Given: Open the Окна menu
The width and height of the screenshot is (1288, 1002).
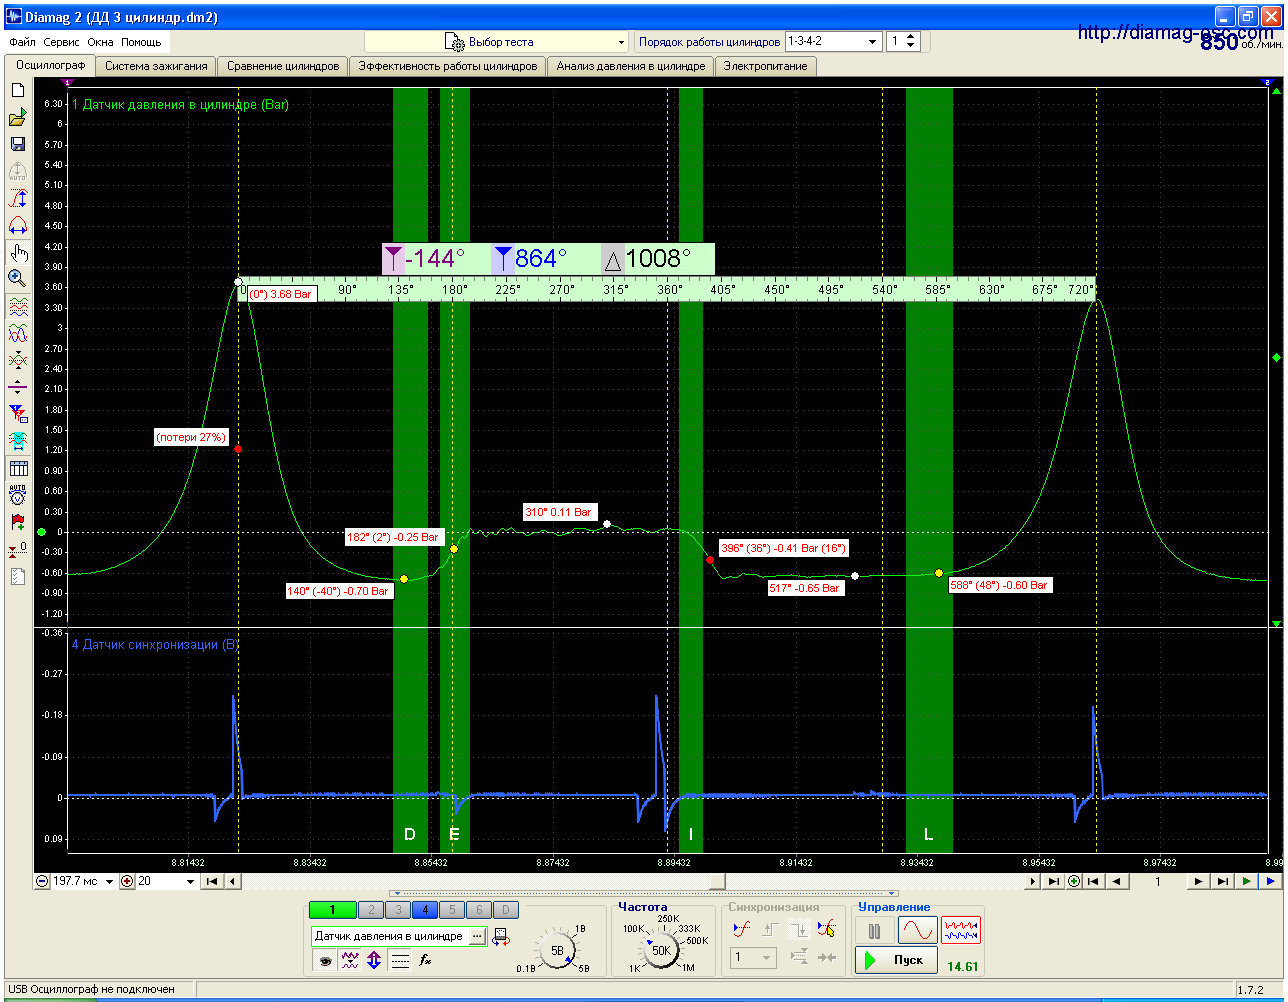Looking at the screenshot, I should [x=100, y=42].
